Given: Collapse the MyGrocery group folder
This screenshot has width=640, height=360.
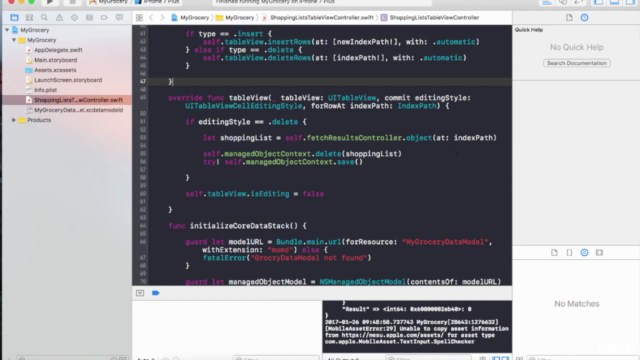Looking at the screenshot, I should click(14, 40).
